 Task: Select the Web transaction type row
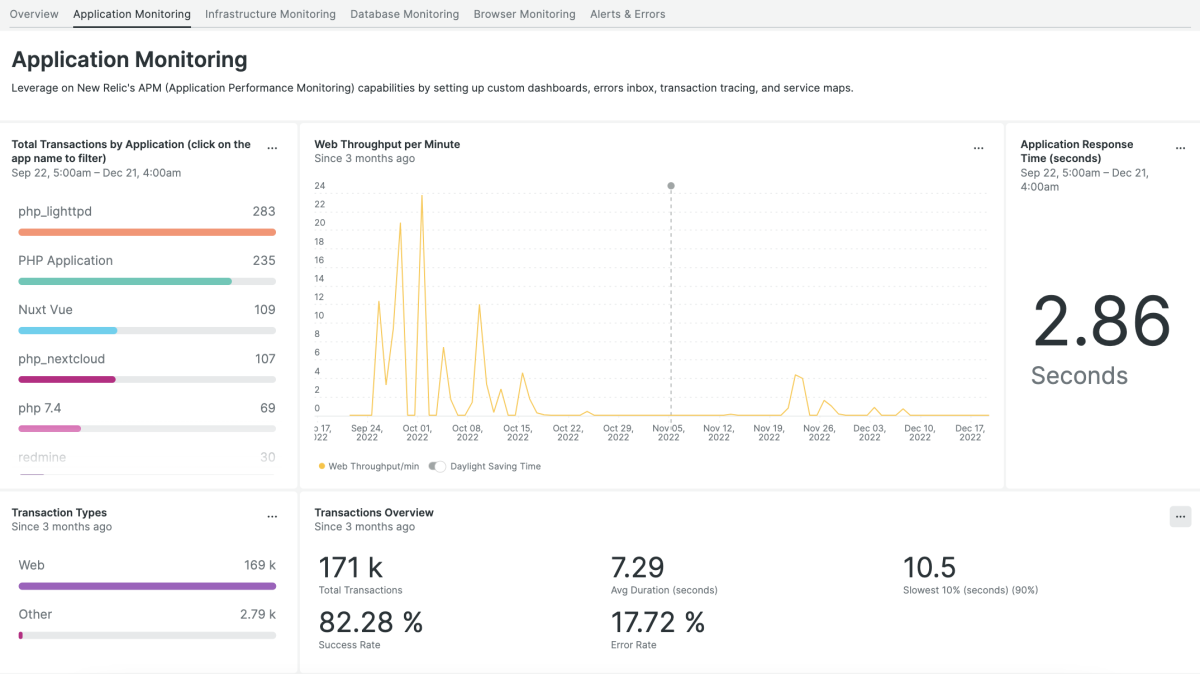click(146, 566)
